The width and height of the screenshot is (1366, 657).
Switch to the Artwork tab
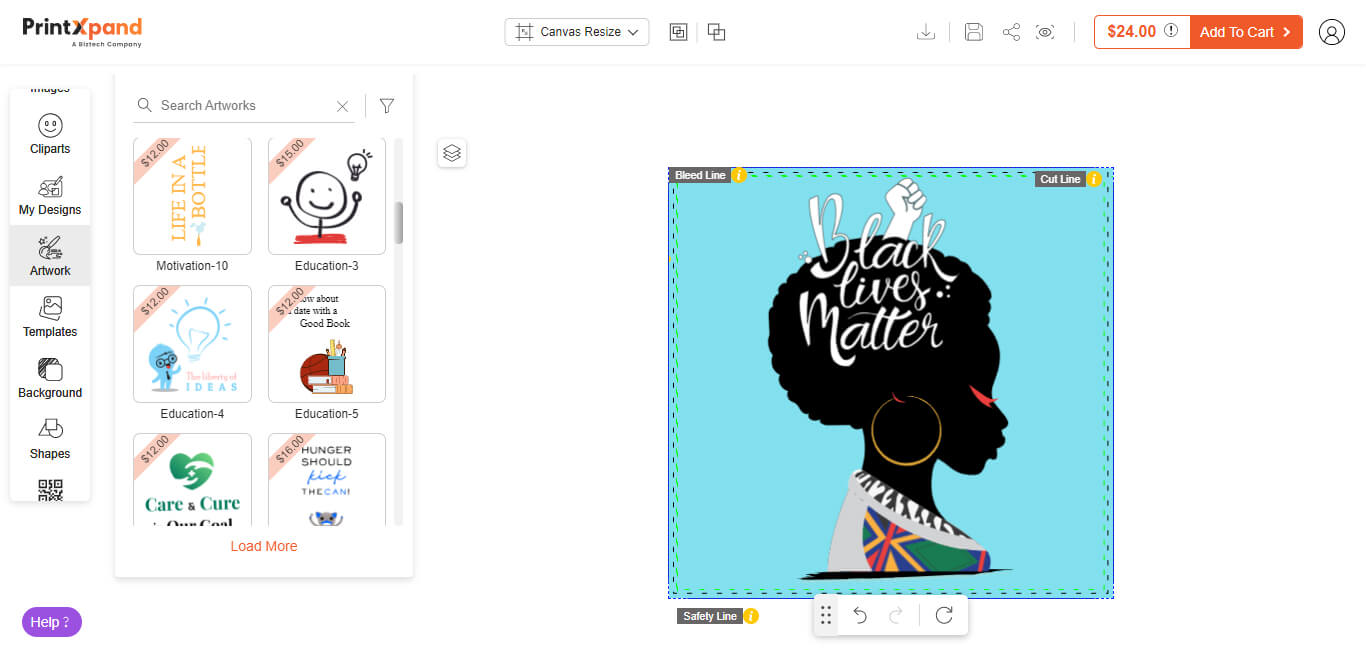pos(49,255)
